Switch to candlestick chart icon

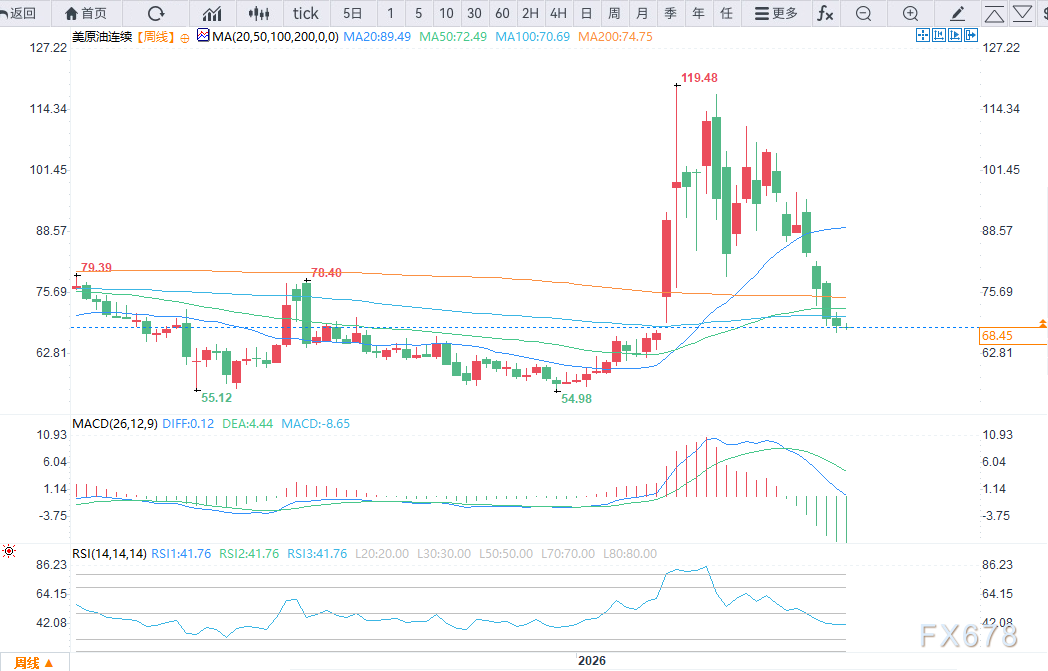(259, 13)
